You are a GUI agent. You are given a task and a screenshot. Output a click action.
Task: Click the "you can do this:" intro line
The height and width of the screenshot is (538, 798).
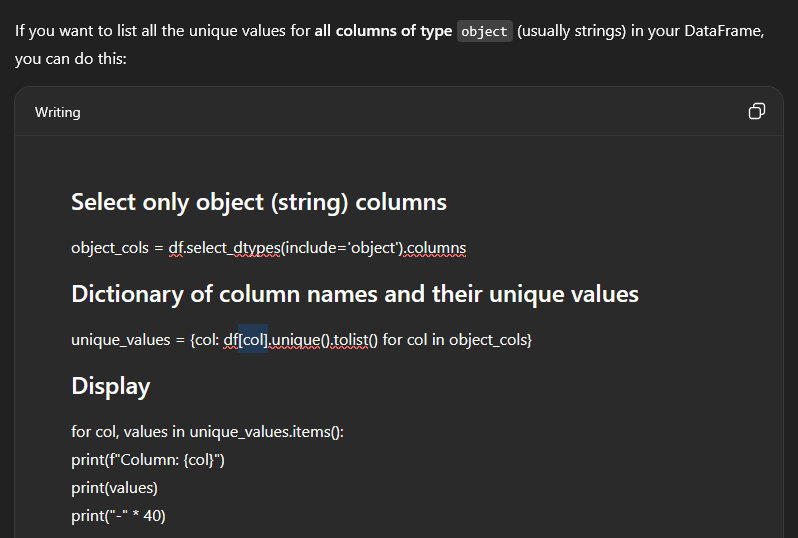71,60
